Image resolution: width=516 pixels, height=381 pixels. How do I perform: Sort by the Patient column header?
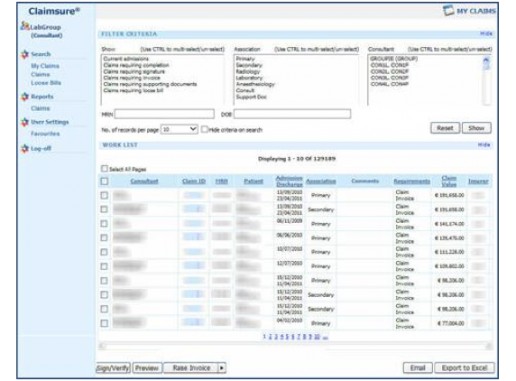tap(253, 181)
